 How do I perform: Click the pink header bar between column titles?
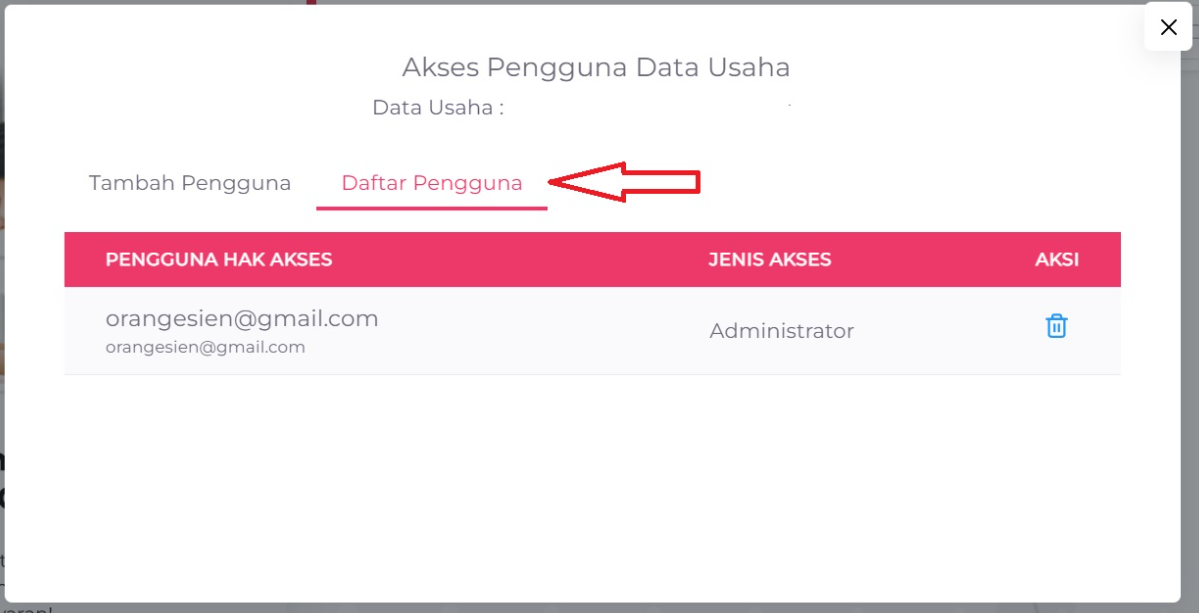click(520, 260)
